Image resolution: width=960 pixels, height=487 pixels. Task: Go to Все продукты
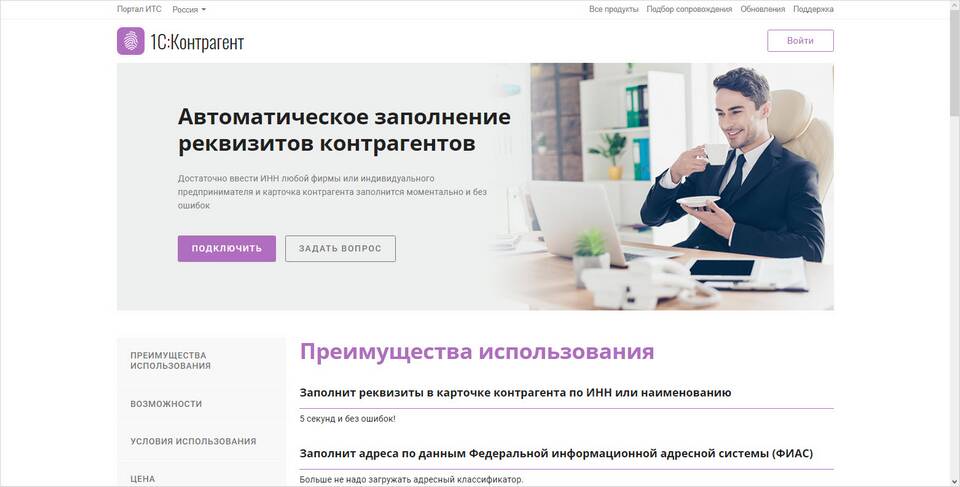(x=613, y=9)
